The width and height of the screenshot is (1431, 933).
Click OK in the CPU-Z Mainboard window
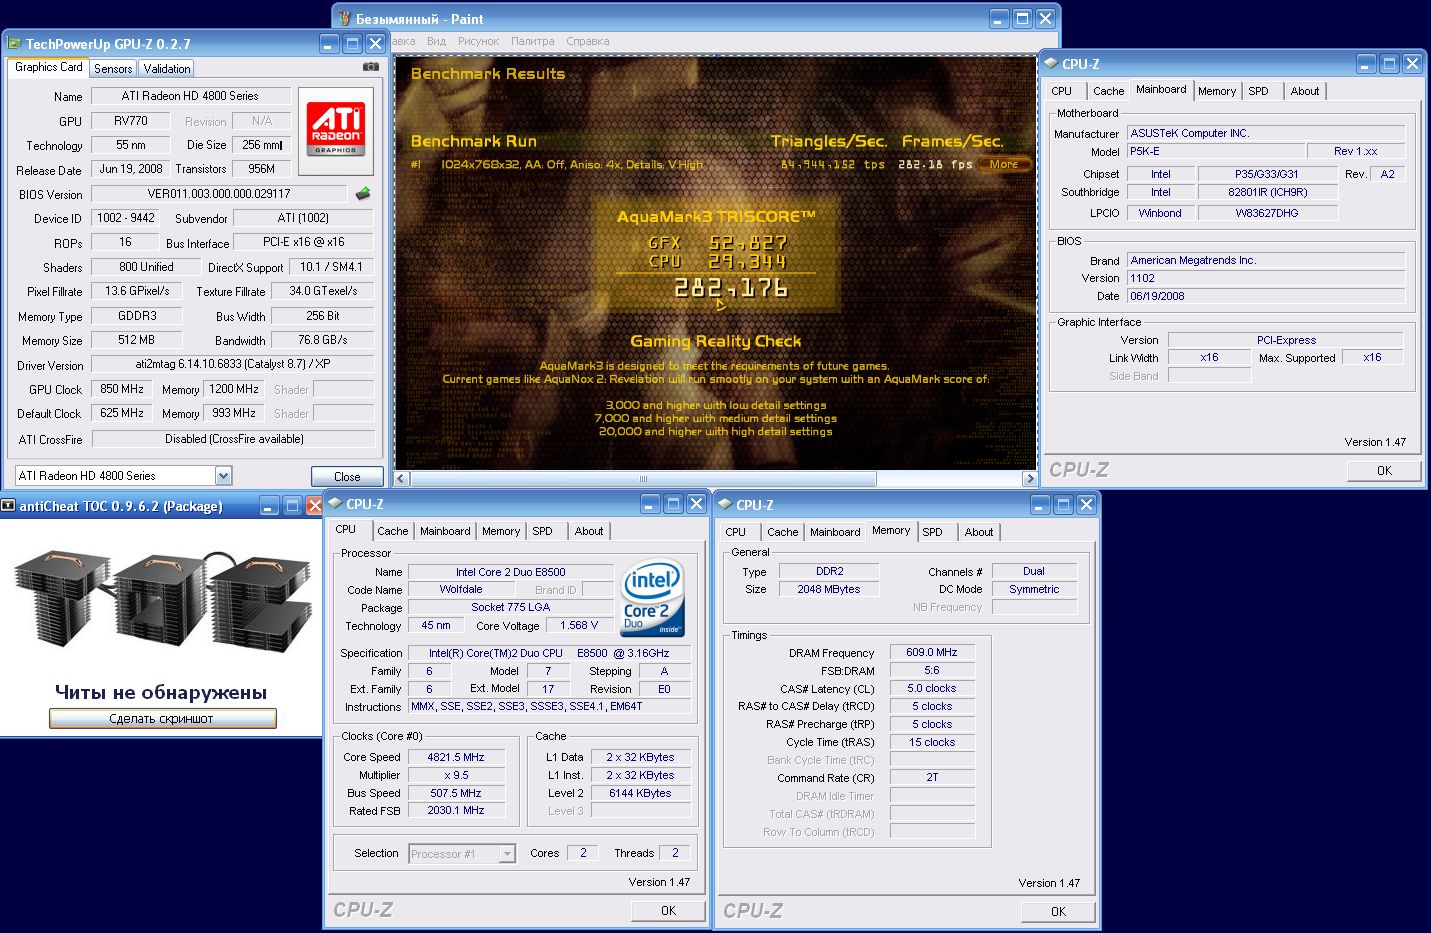pos(1384,470)
